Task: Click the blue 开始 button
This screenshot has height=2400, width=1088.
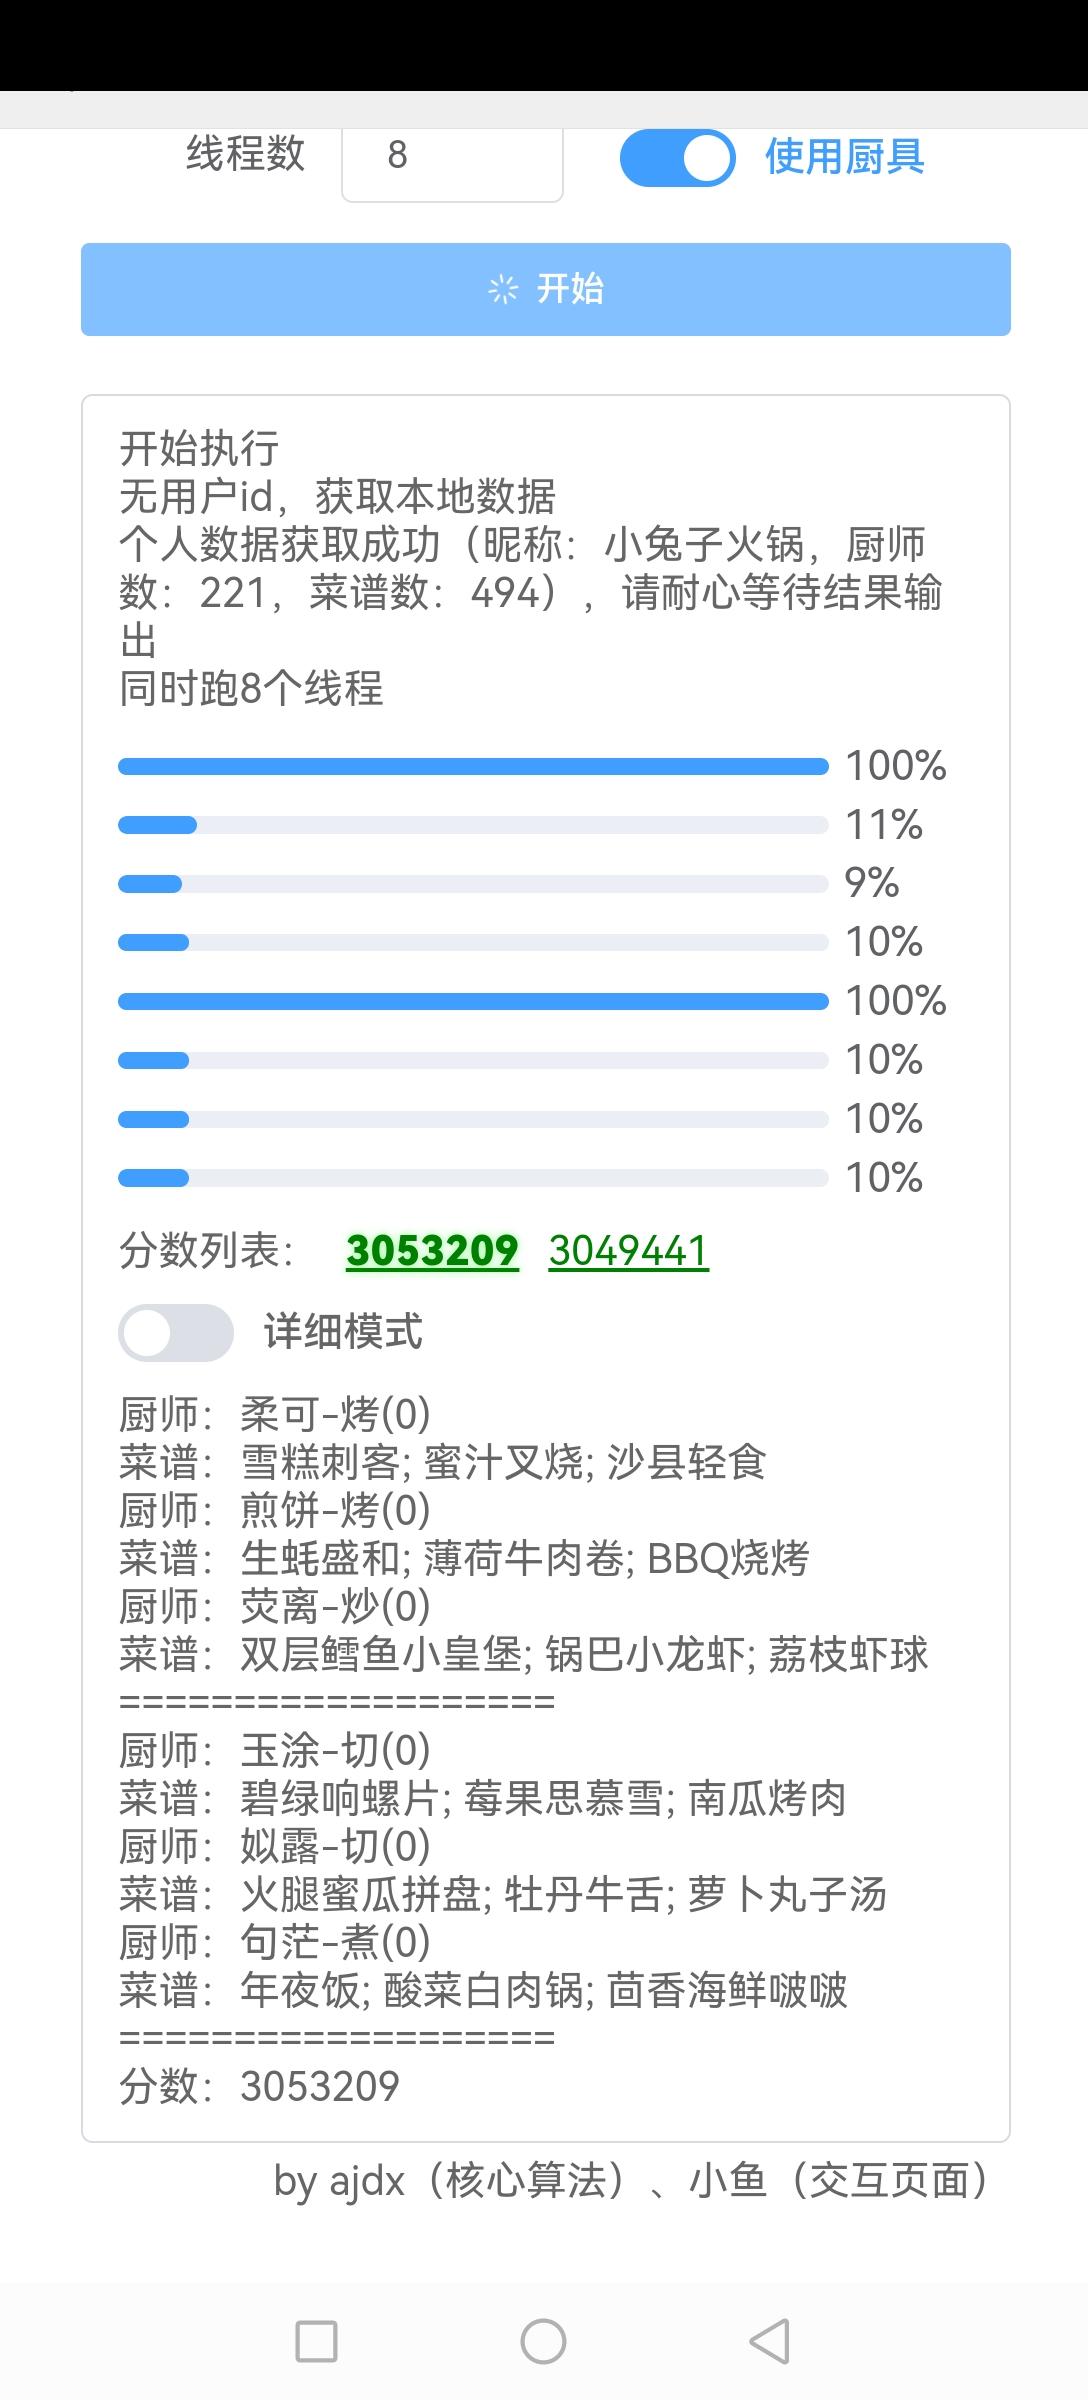Action: point(545,289)
